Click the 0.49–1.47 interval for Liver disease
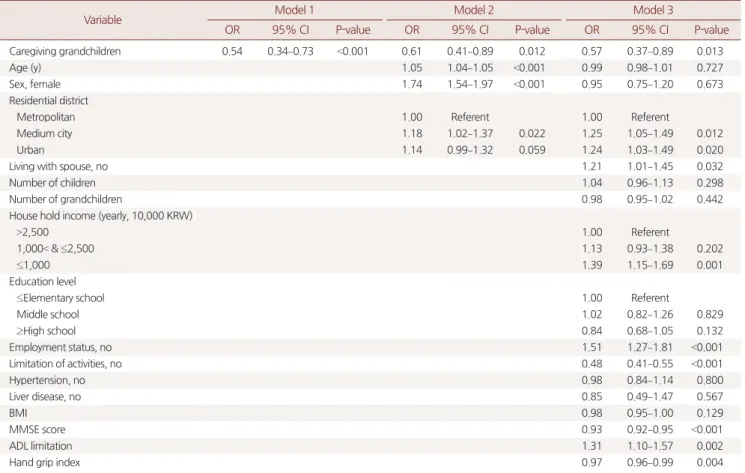The image size is (745, 473). tap(650, 397)
